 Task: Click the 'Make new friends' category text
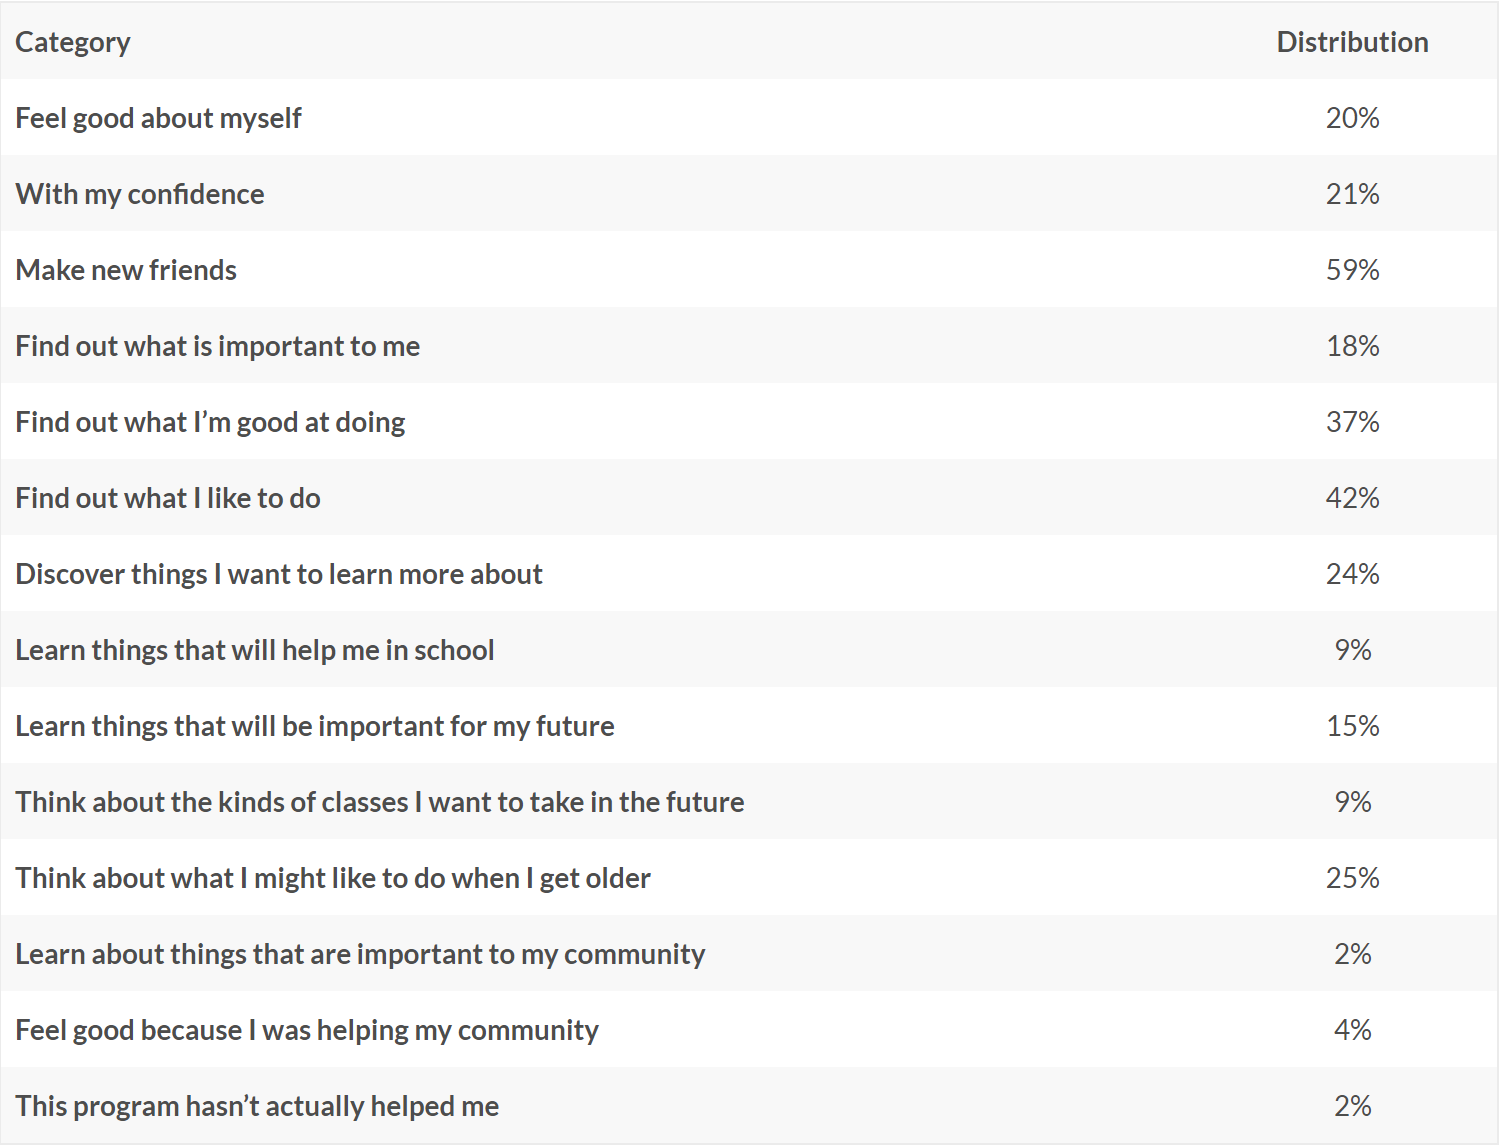126,270
